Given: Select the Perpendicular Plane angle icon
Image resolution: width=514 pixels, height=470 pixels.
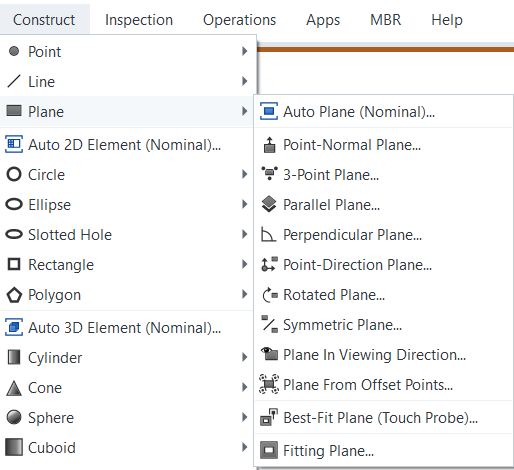Looking at the screenshot, I should [268, 234].
